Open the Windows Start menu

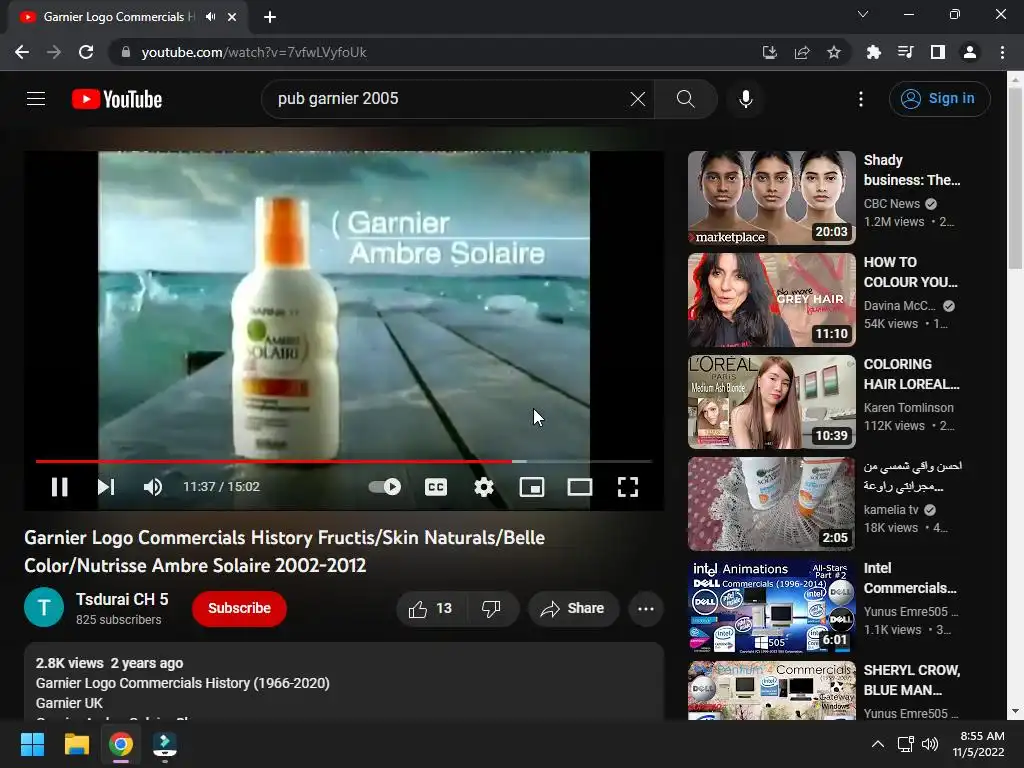(32, 744)
